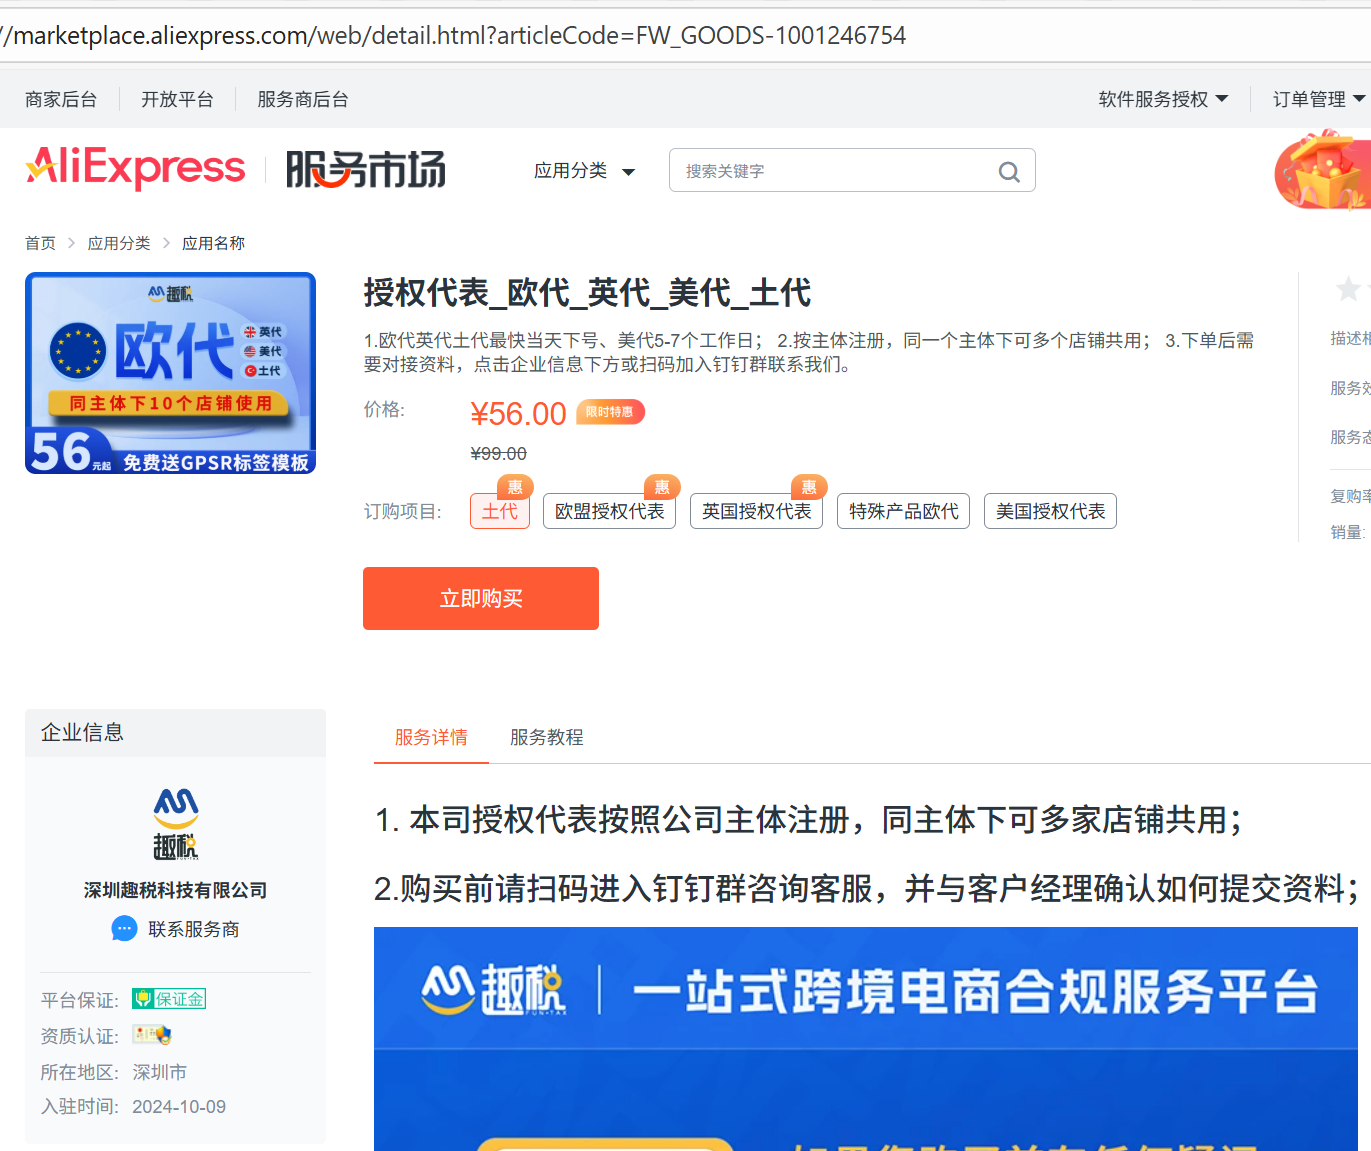Click the blue chat bubble icon
The image size is (1371, 1151).
(x=124, y=929)
